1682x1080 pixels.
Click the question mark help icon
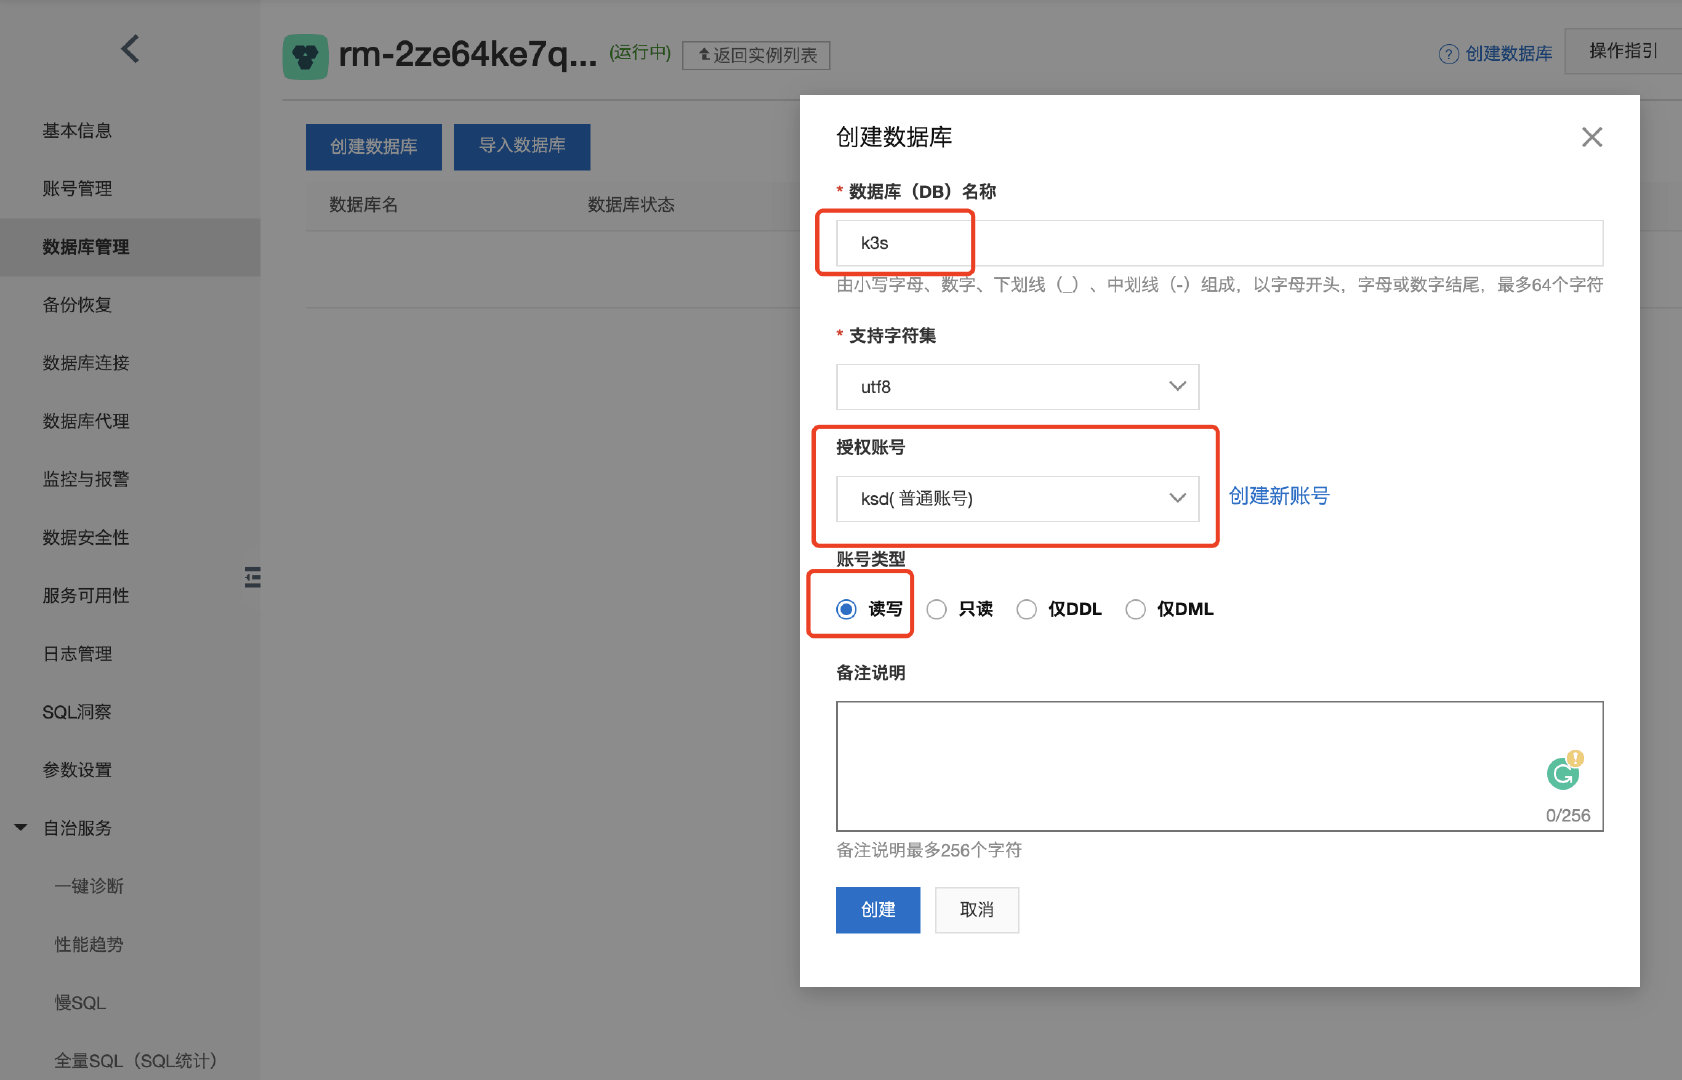tap(1448, 54)
